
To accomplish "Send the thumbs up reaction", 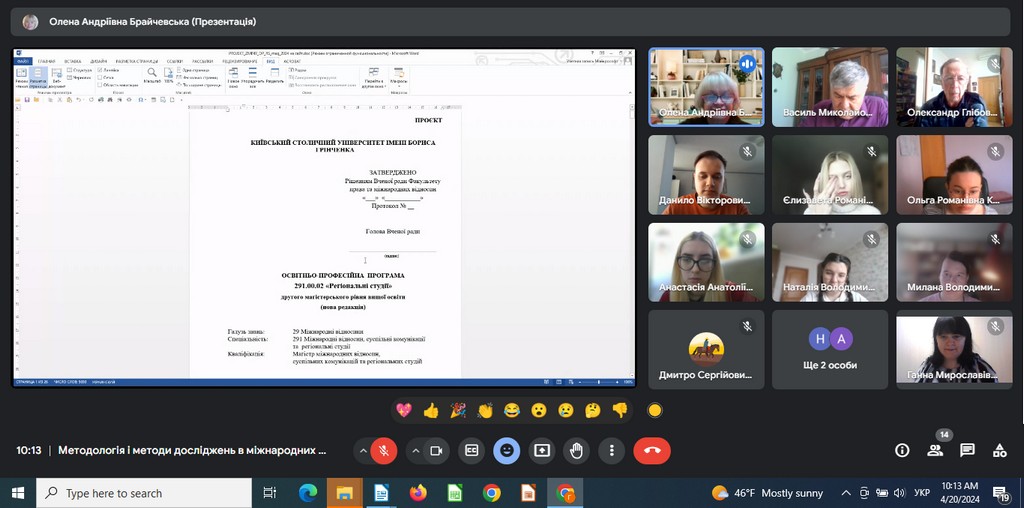I will (431, 410).
